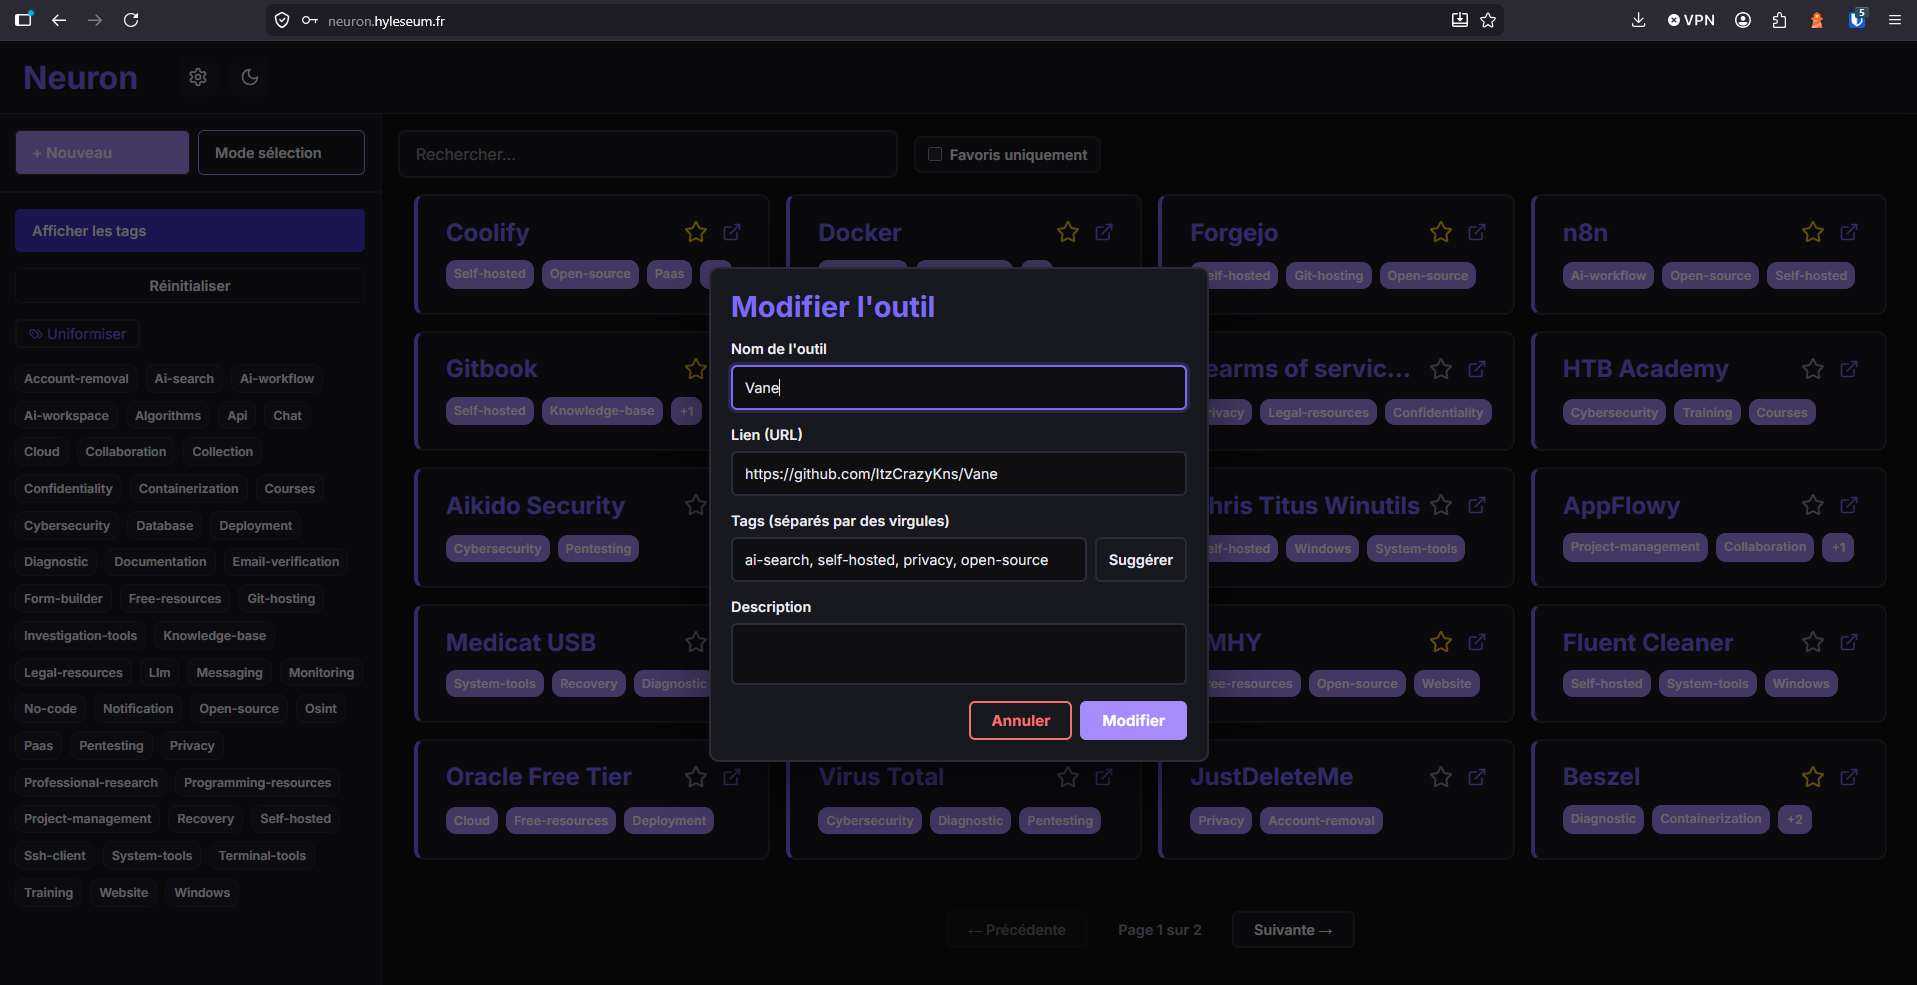Star the Fluent Cleaner card
Viewport: 1917px width, 985px height.
click(x=1813, y=642)
